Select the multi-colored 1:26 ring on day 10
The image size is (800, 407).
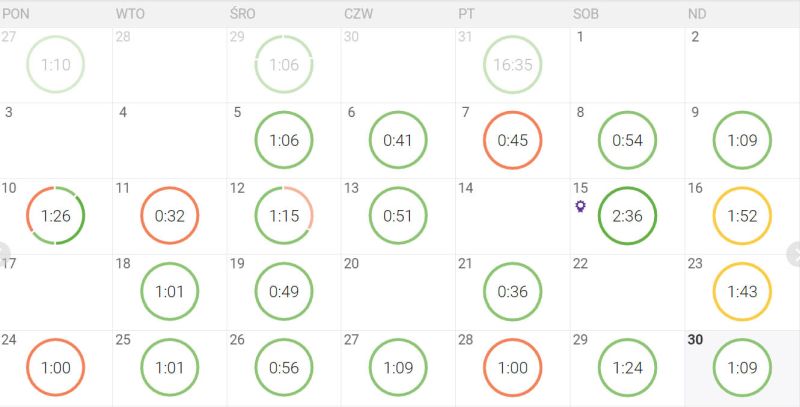pyautogui.click(x=56, y=216)
